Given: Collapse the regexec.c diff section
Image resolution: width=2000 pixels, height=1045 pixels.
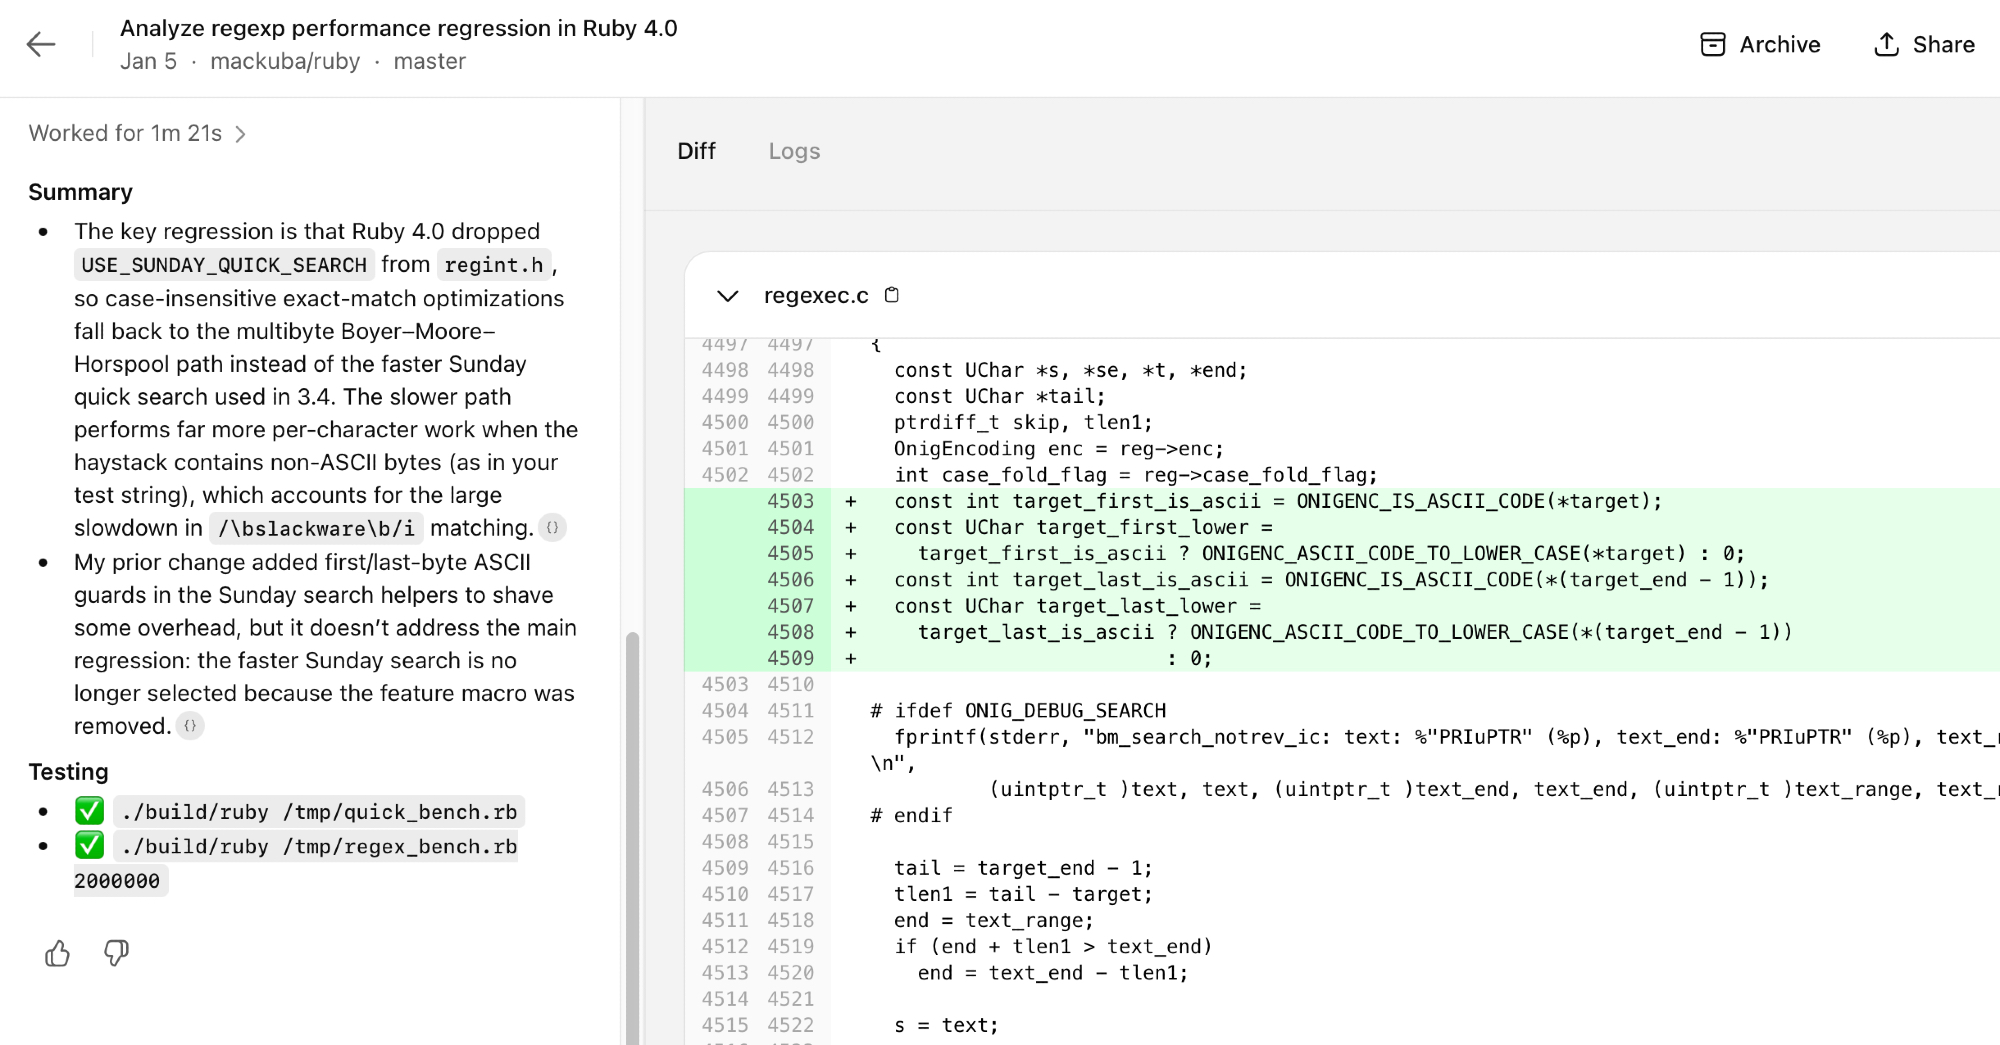Looking at the screenshot, I should [x=727, y=296].
